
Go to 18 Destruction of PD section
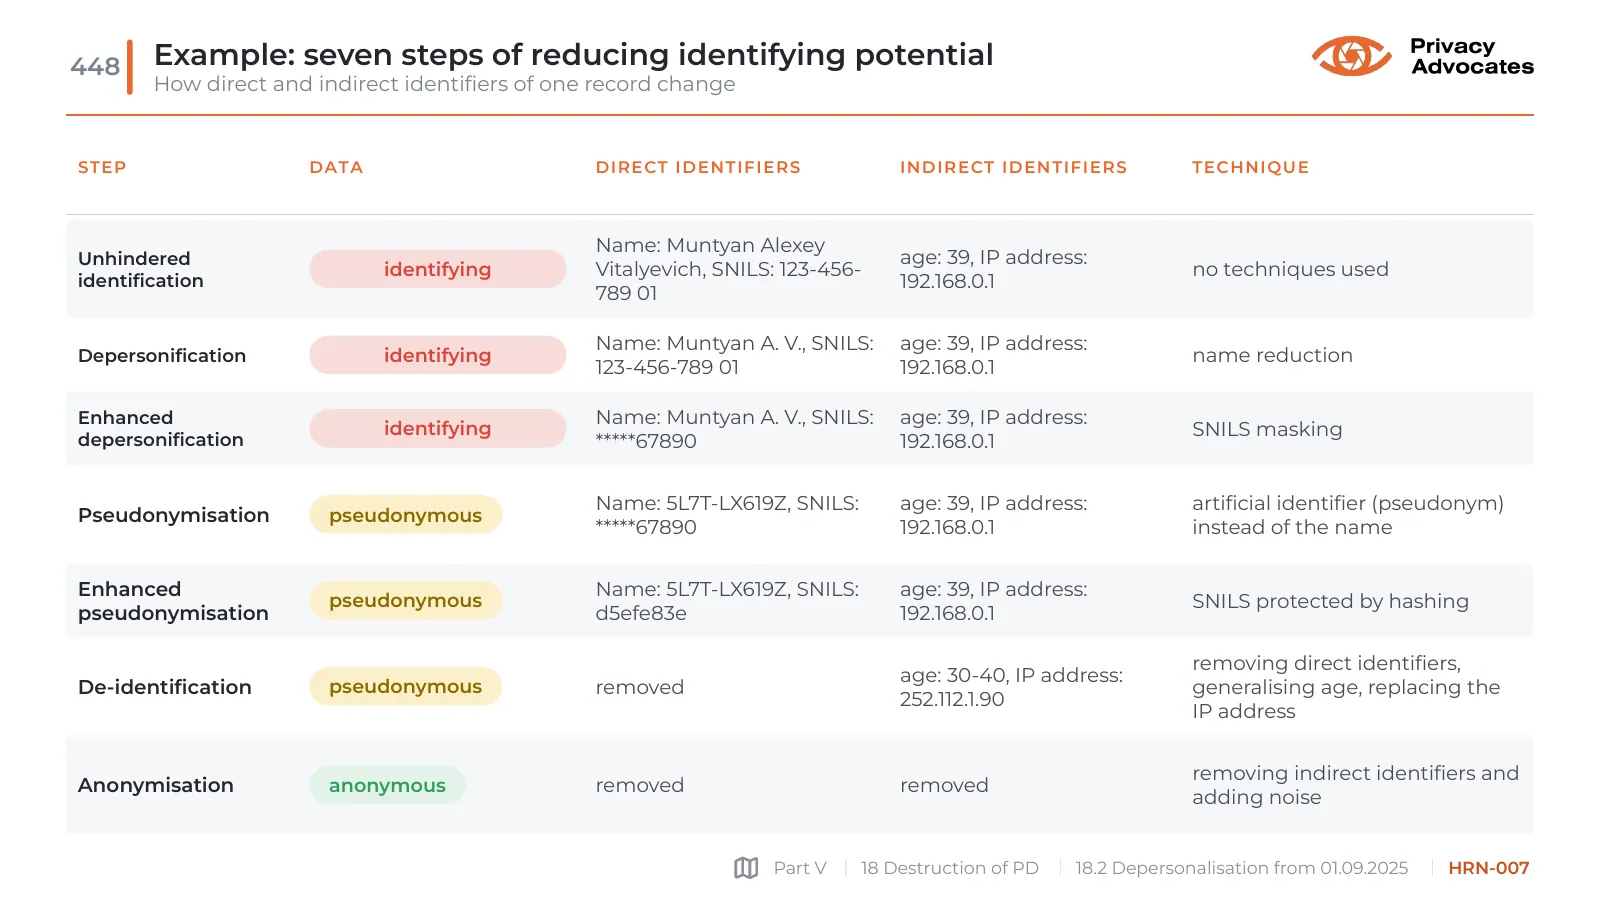[x=949, y=868]
